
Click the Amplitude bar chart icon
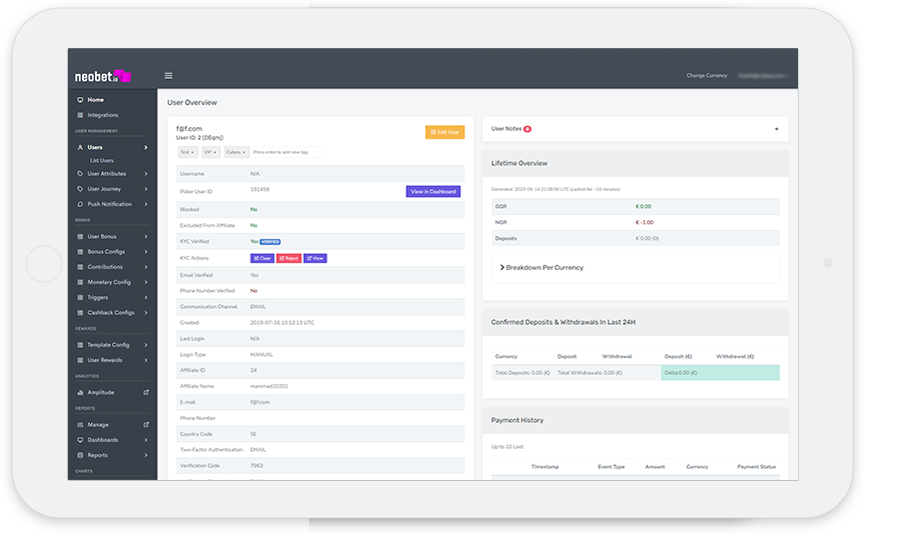80,393
